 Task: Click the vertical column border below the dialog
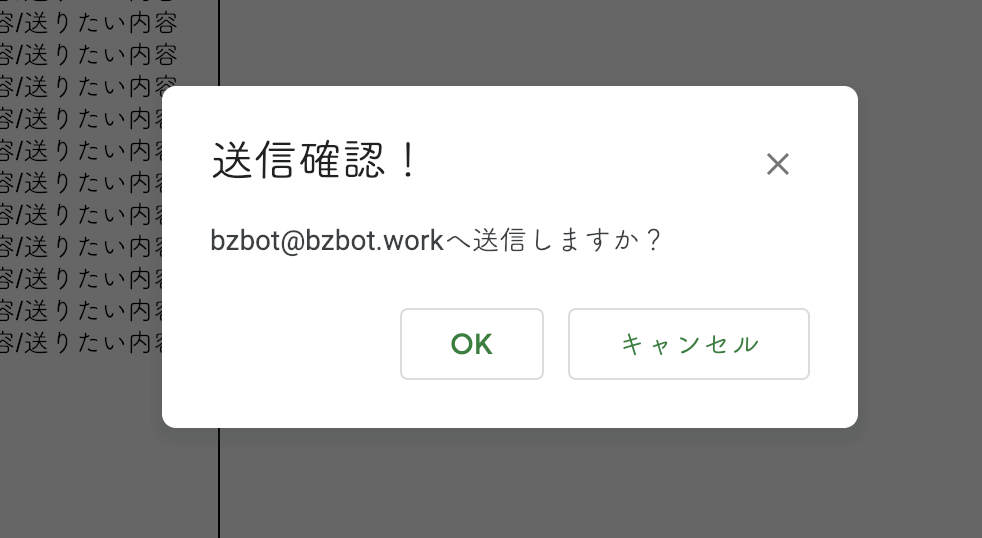pos(219,484)
